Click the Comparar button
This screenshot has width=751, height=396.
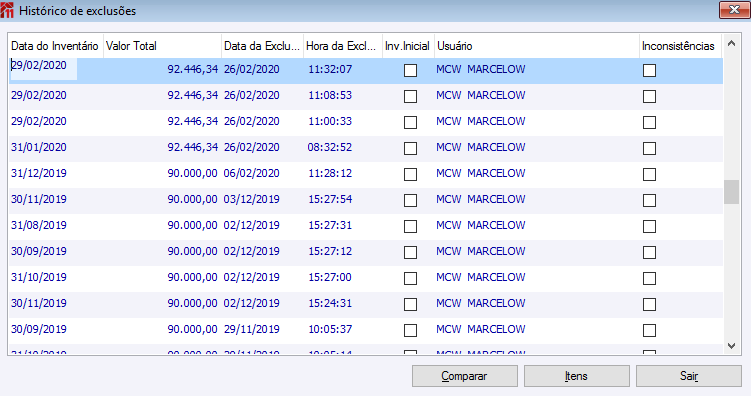pos(464,376)
